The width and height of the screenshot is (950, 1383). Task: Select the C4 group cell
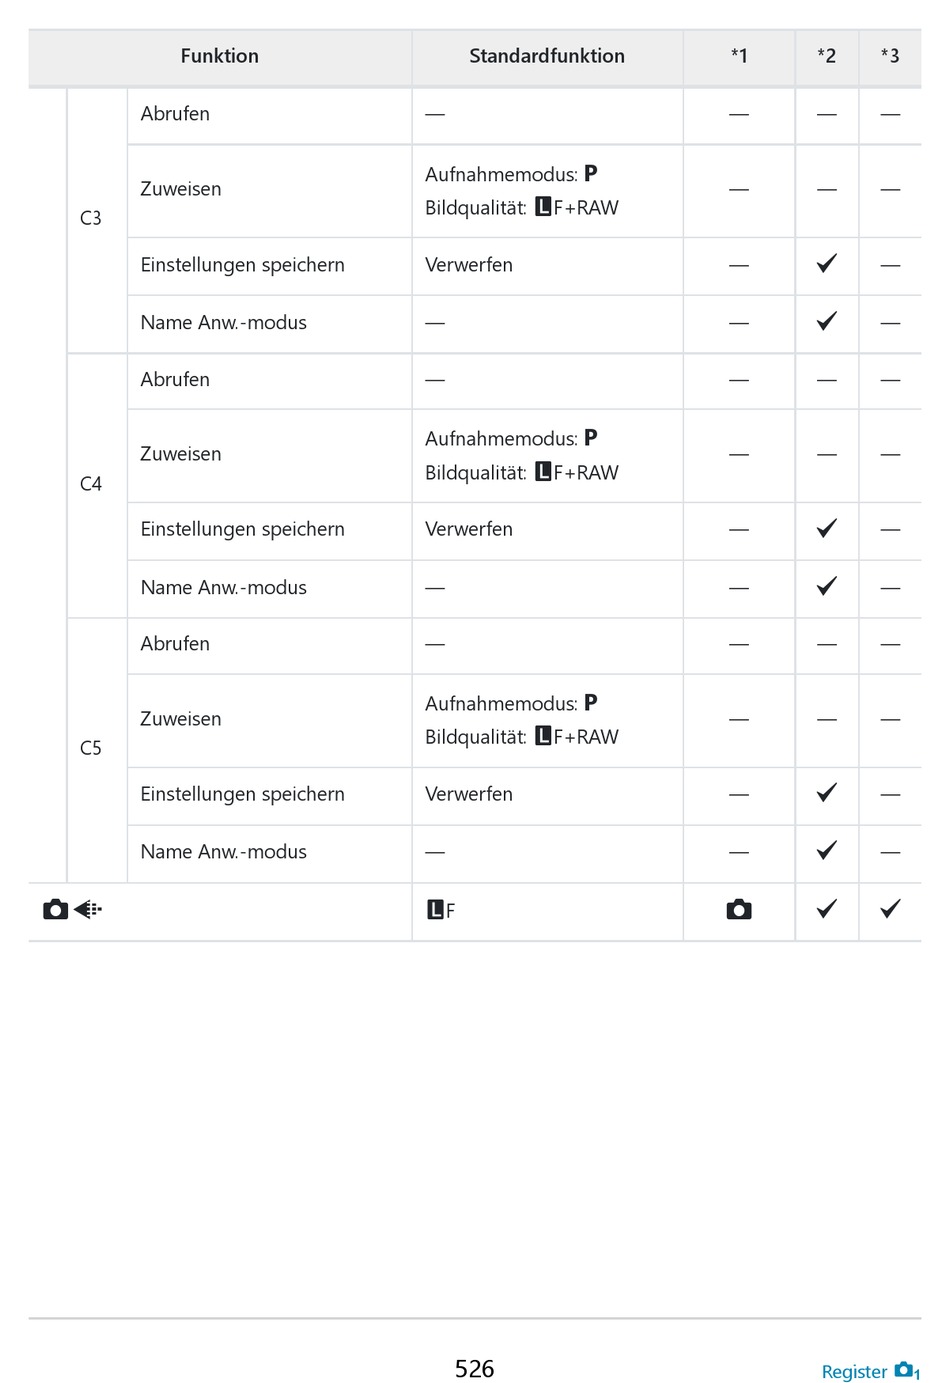tap(91, 484)
